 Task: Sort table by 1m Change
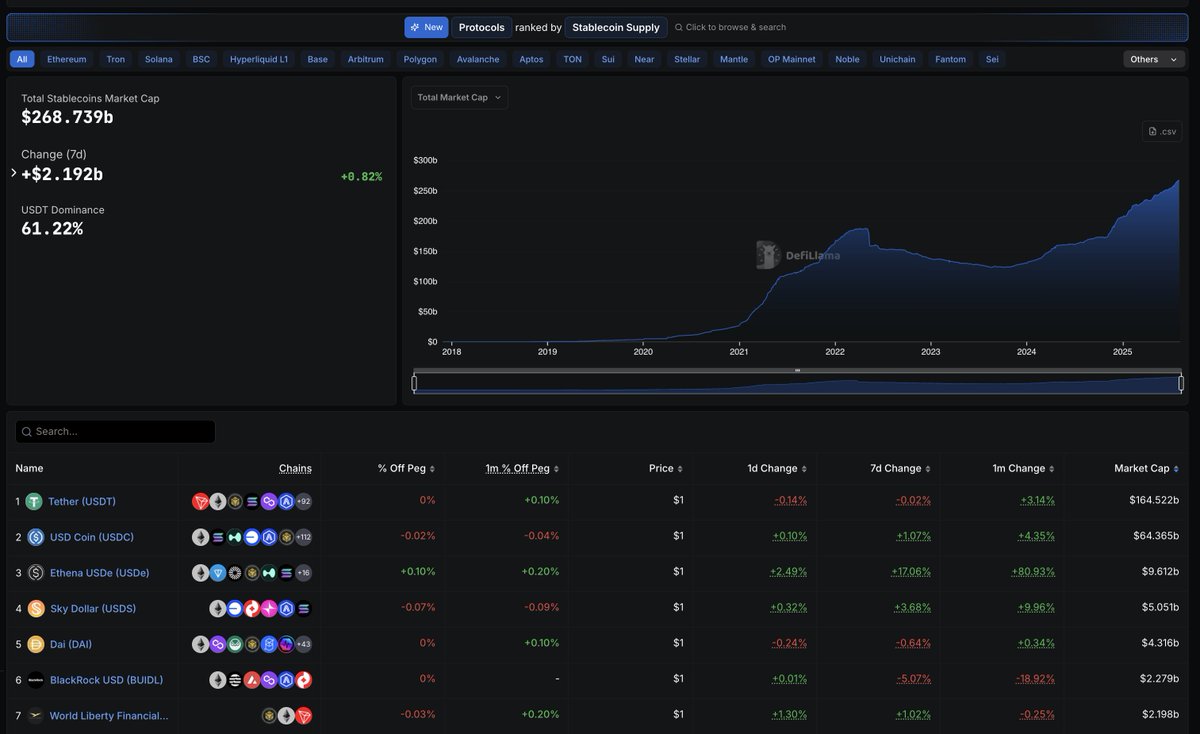1024,468
